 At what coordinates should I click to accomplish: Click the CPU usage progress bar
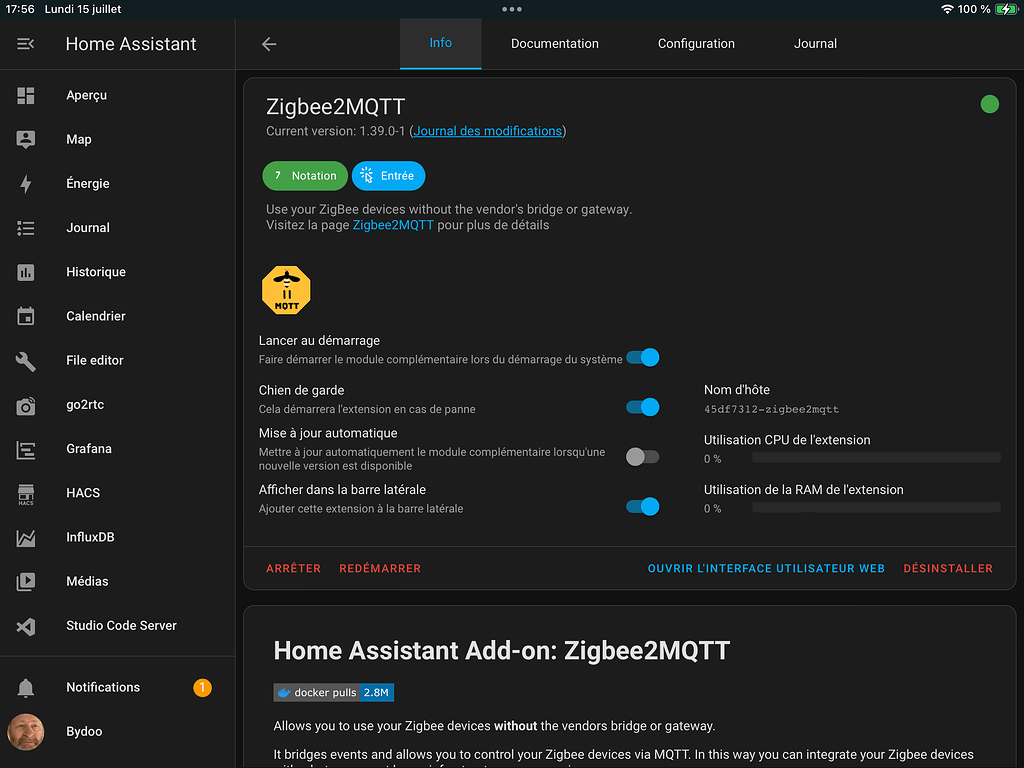click(876, 458)
